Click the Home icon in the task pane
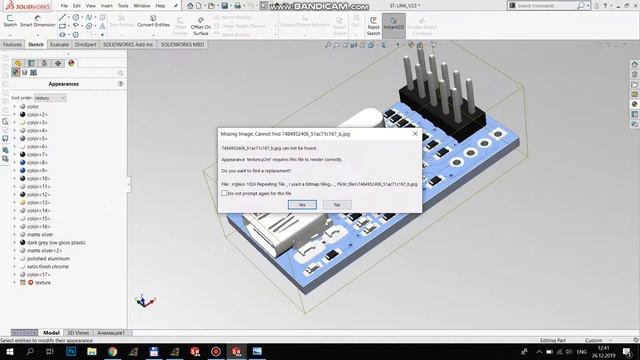Screen dimensions: 640x360 click(634, 64)
